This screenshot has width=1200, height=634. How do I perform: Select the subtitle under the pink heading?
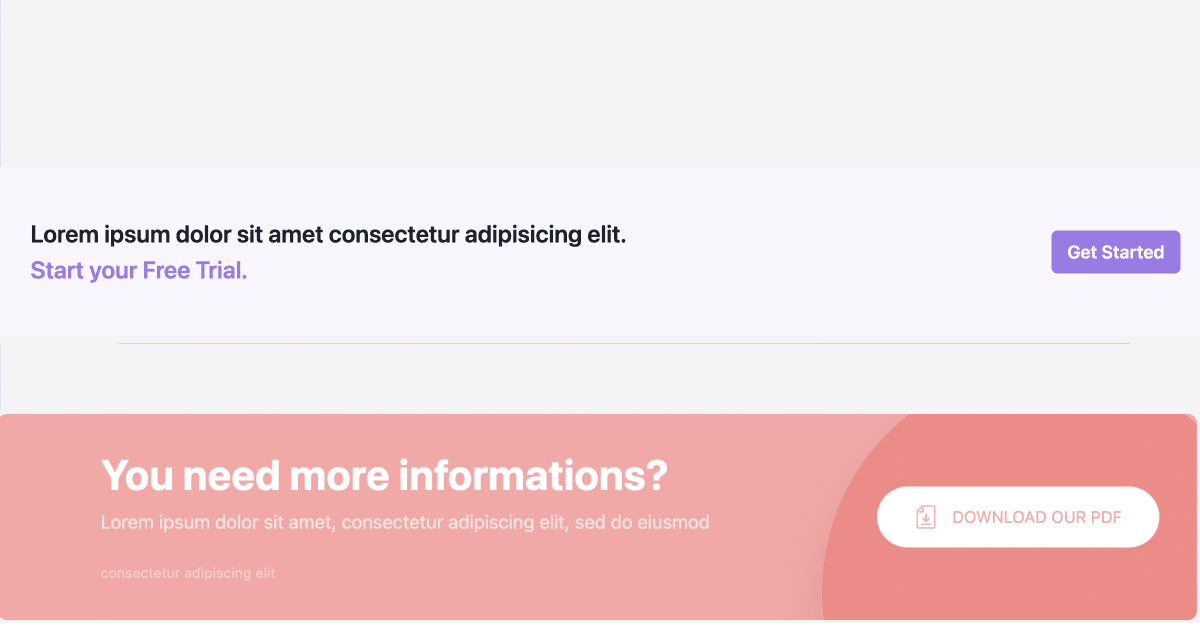[x=404, y=522]
